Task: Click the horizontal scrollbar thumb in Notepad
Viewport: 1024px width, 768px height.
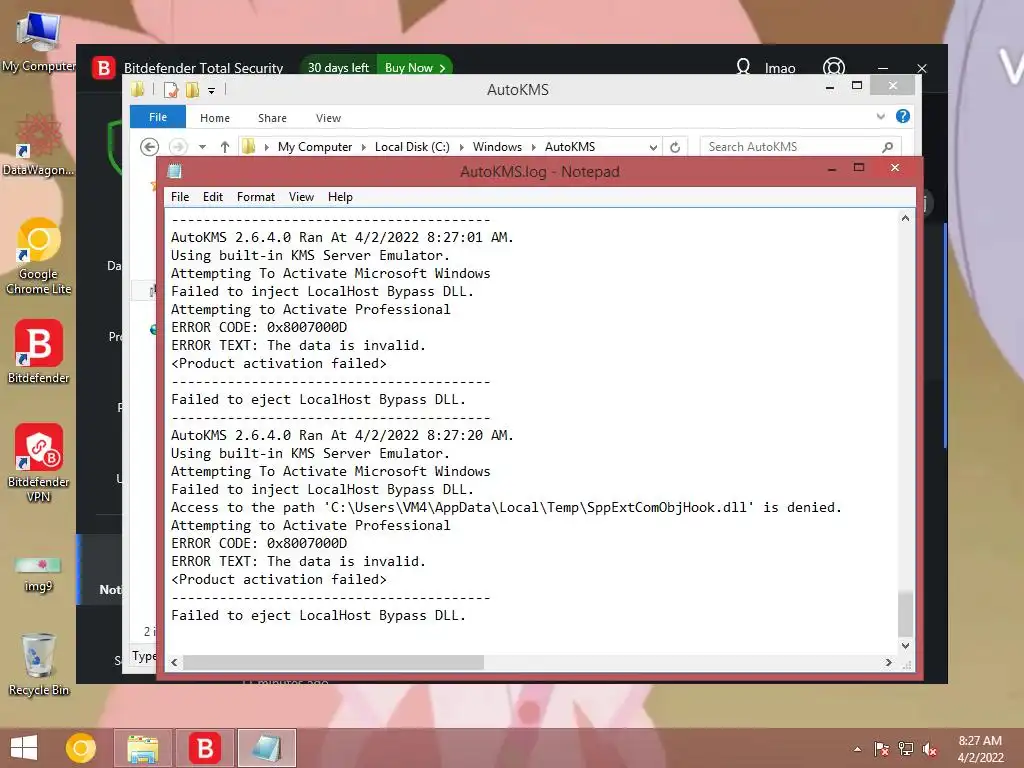Action: [x=333, y=662]
